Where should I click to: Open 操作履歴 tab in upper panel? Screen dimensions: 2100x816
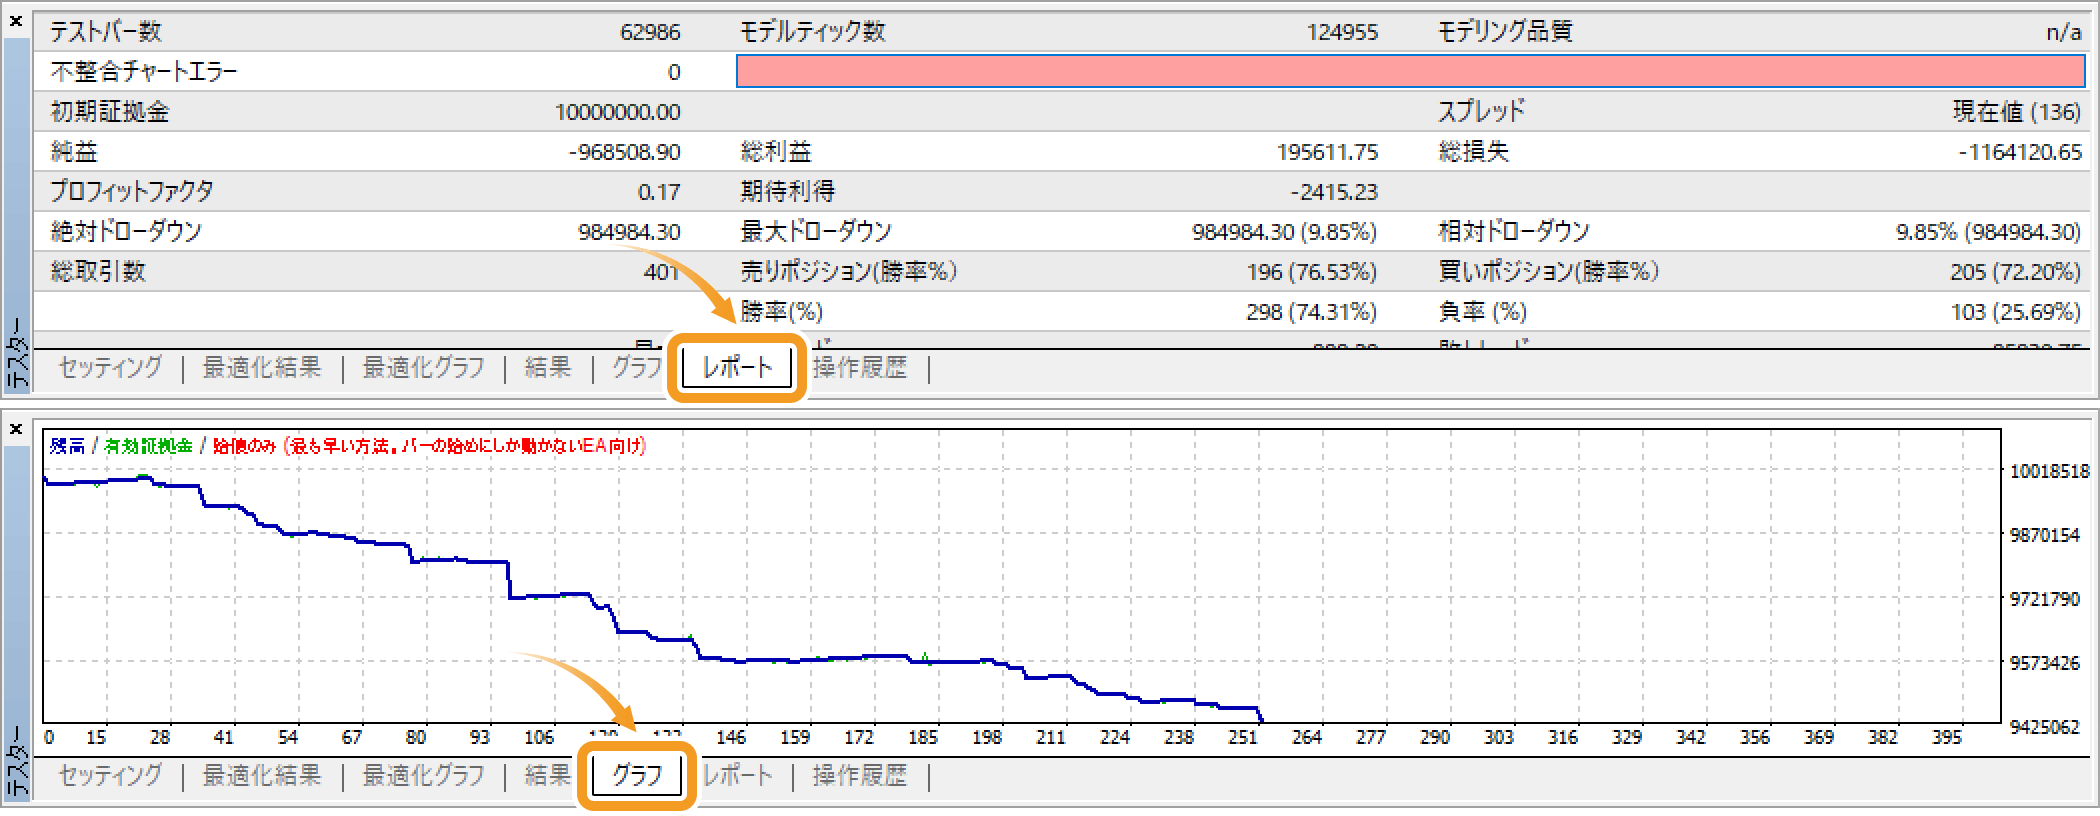pyautogui.click(x=860, y=368)
